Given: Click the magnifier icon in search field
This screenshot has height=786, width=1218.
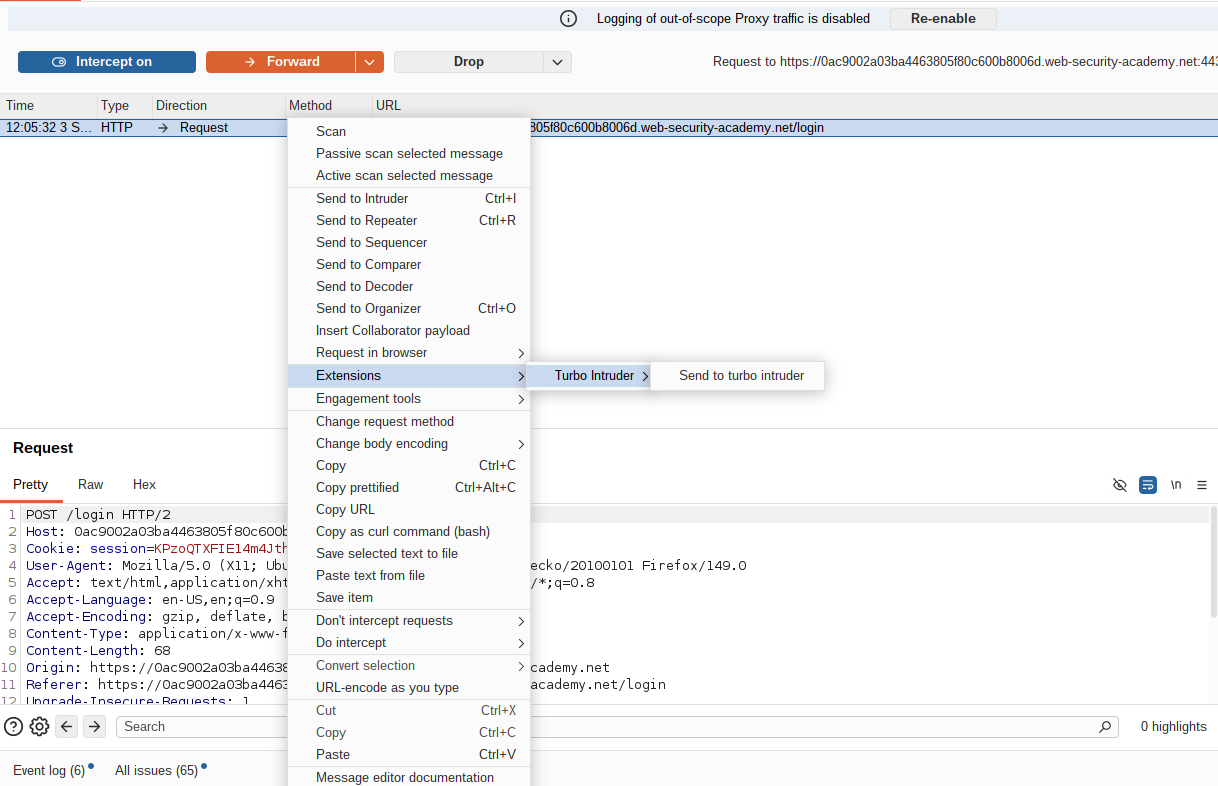Looking at the screenshot, I should tap(1105, 727).
